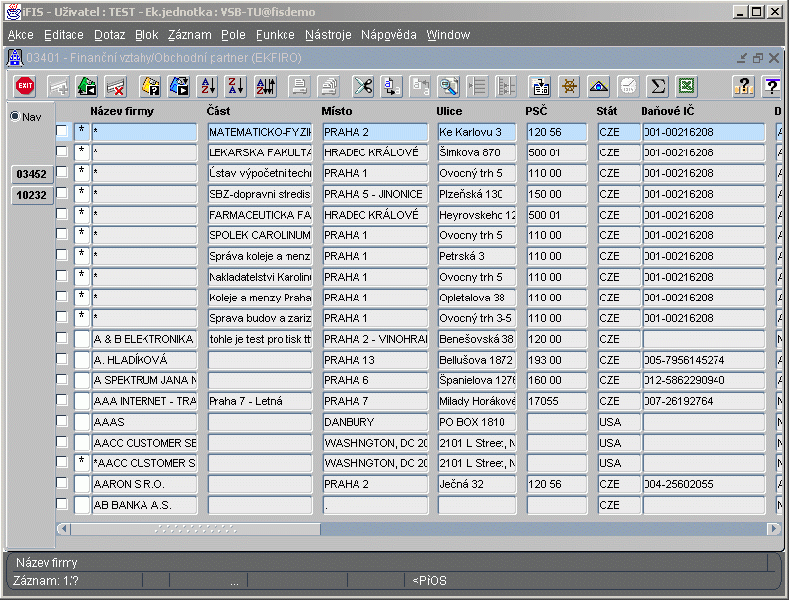Click the greyed paste value icon
789x600 pixels.
point(420,86)
